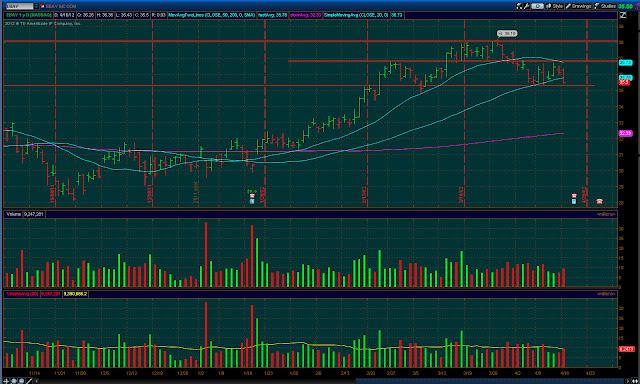Click the rightmost red phone event icon

600,201
